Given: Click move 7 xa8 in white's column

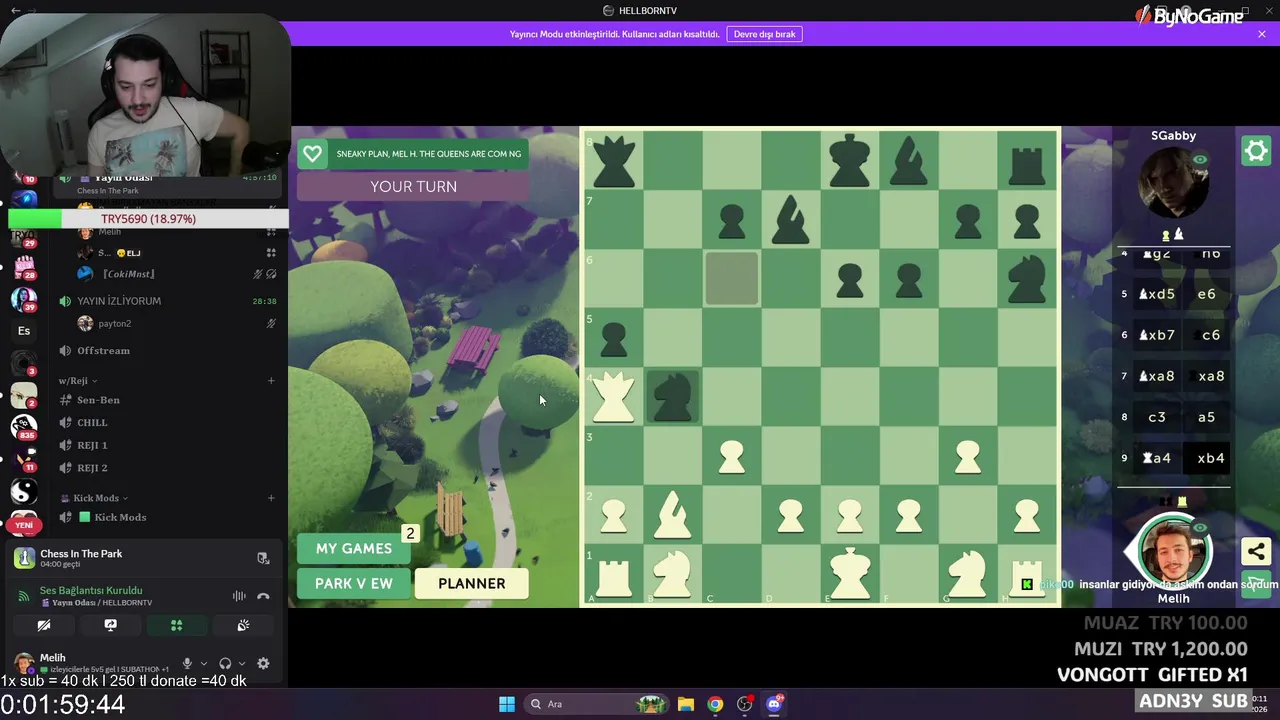Looking at the screenshot, I should pos(1157,376).
